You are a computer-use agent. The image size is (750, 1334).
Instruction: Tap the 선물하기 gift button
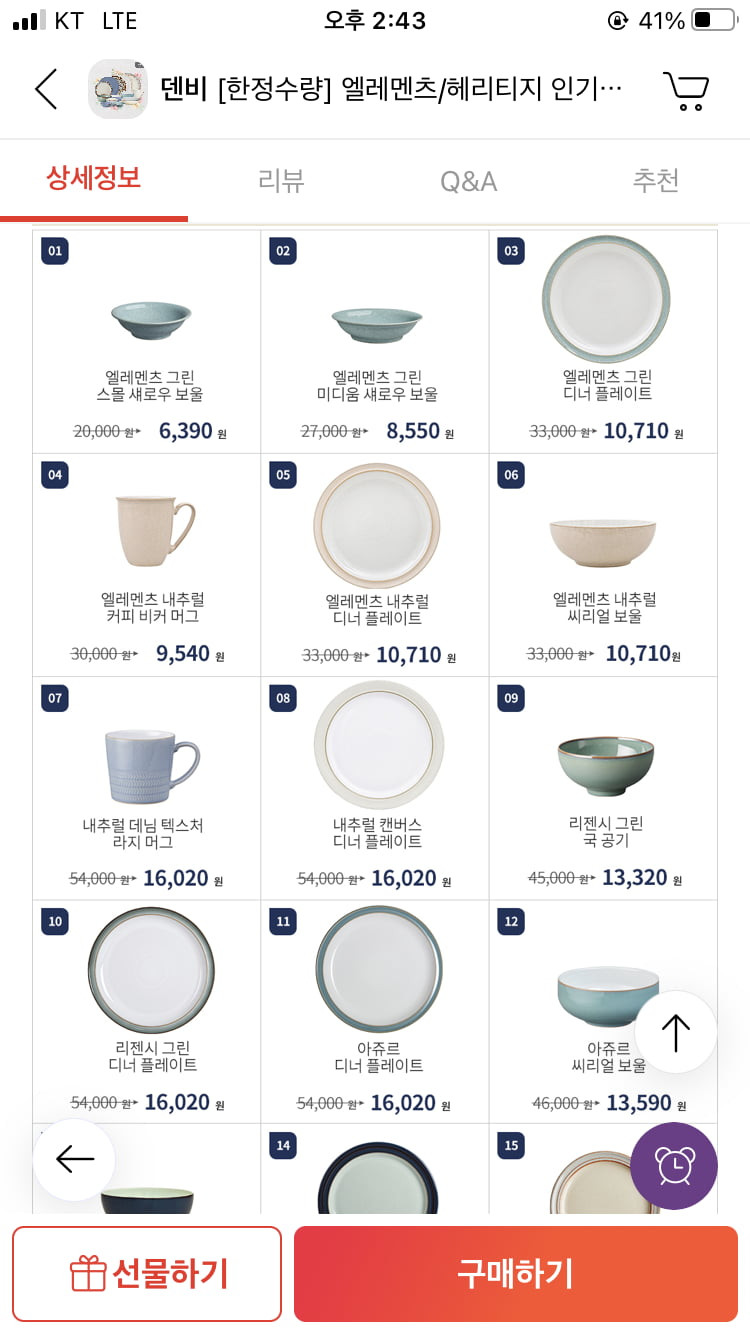[147, 1274]
